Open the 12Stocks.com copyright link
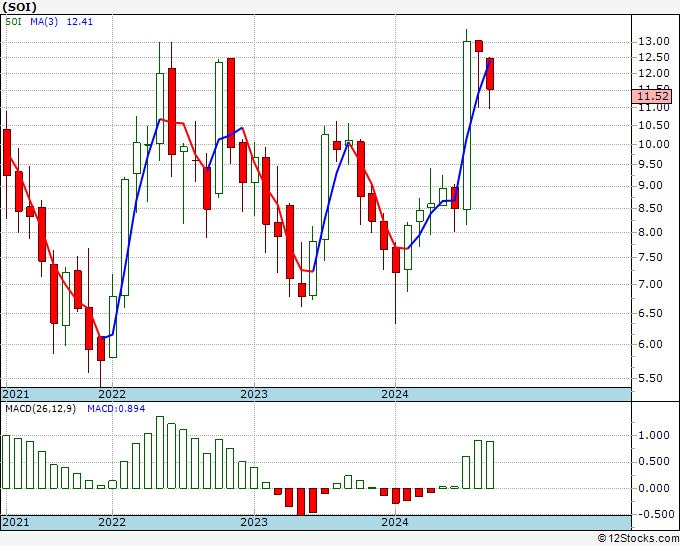Screen dimensions: 680x546 pos(638,538)
